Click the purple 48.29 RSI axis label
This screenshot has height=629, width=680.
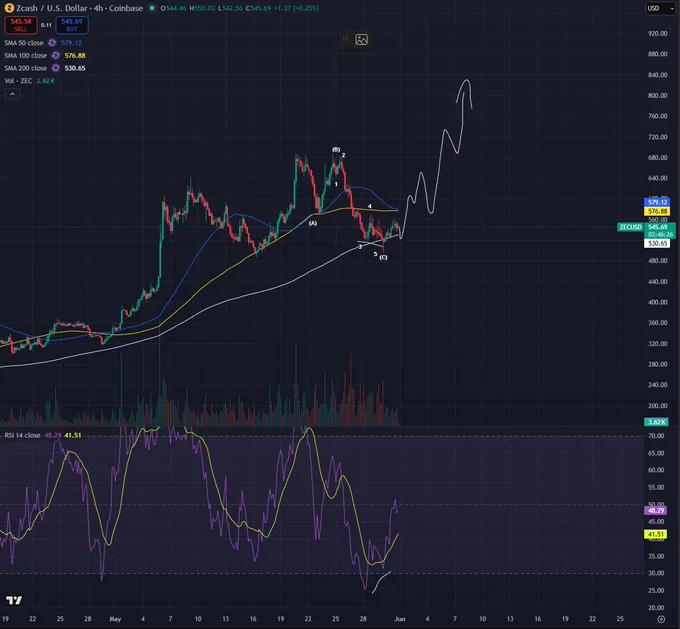[656, 511]
